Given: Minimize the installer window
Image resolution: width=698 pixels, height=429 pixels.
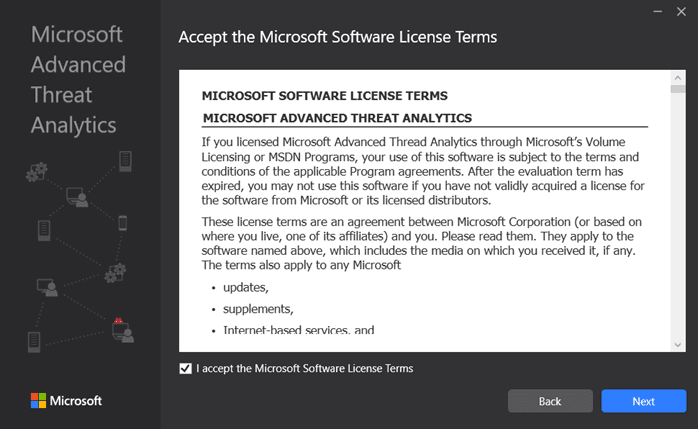Looking at the screenshot, I should pyautogui.click(x=657, y=12).
